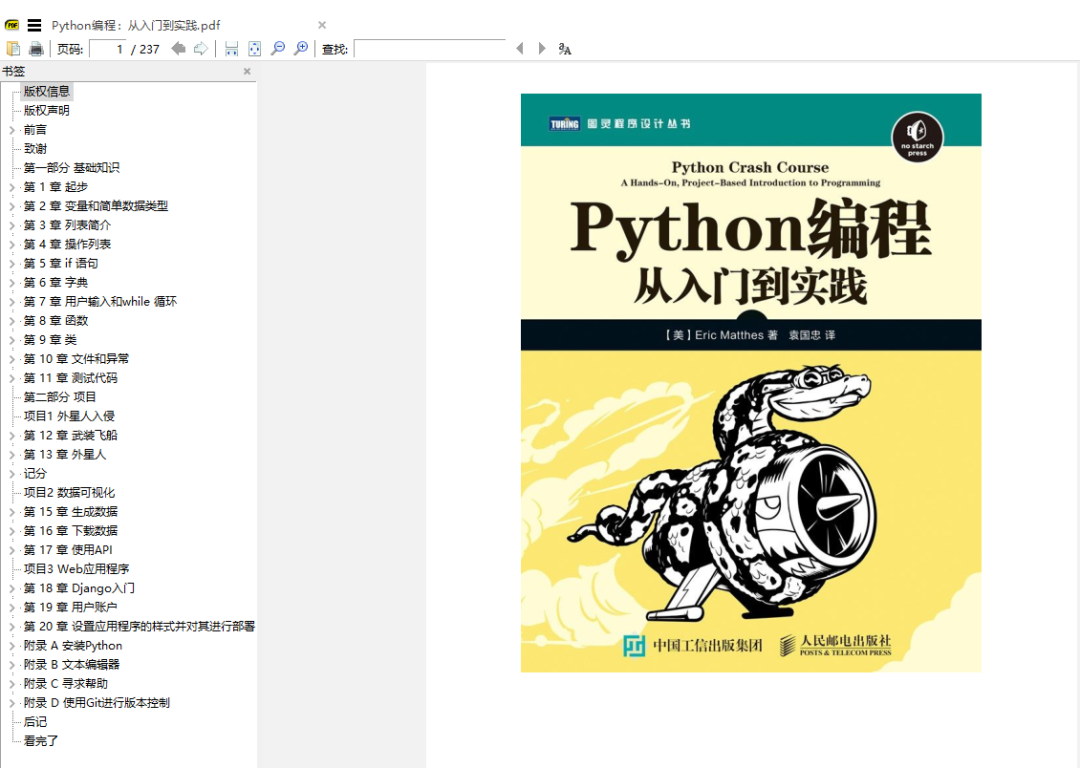Expand the 前言 bookmark node
Viewport: 1080px width, 768px height.
click(x=12, y=129)
